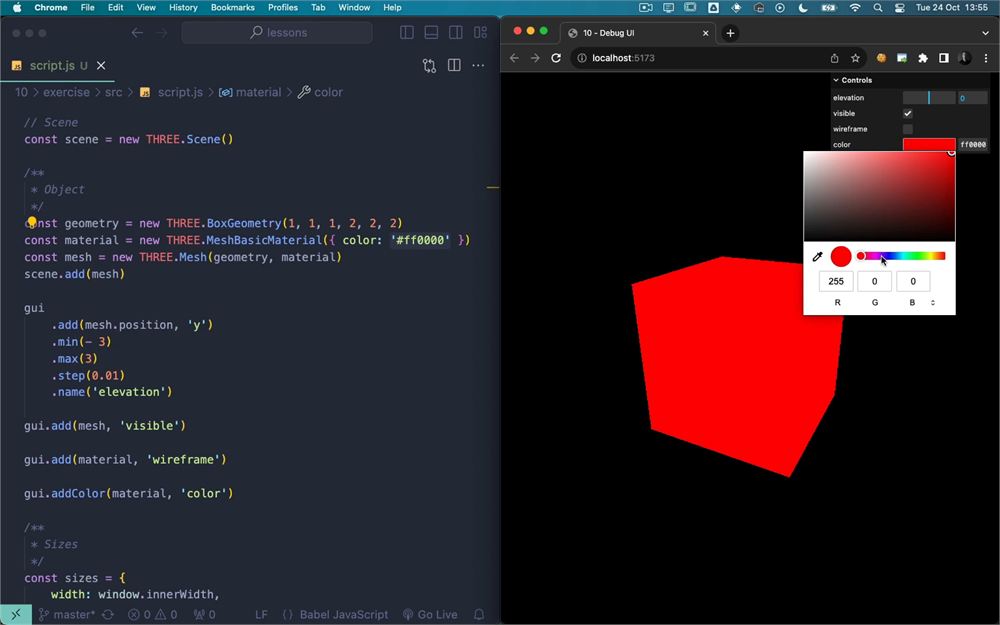This screenshot has height=625, width=1000.
Task: Click the site information icon in address bar
Action: tap(582, 58)
